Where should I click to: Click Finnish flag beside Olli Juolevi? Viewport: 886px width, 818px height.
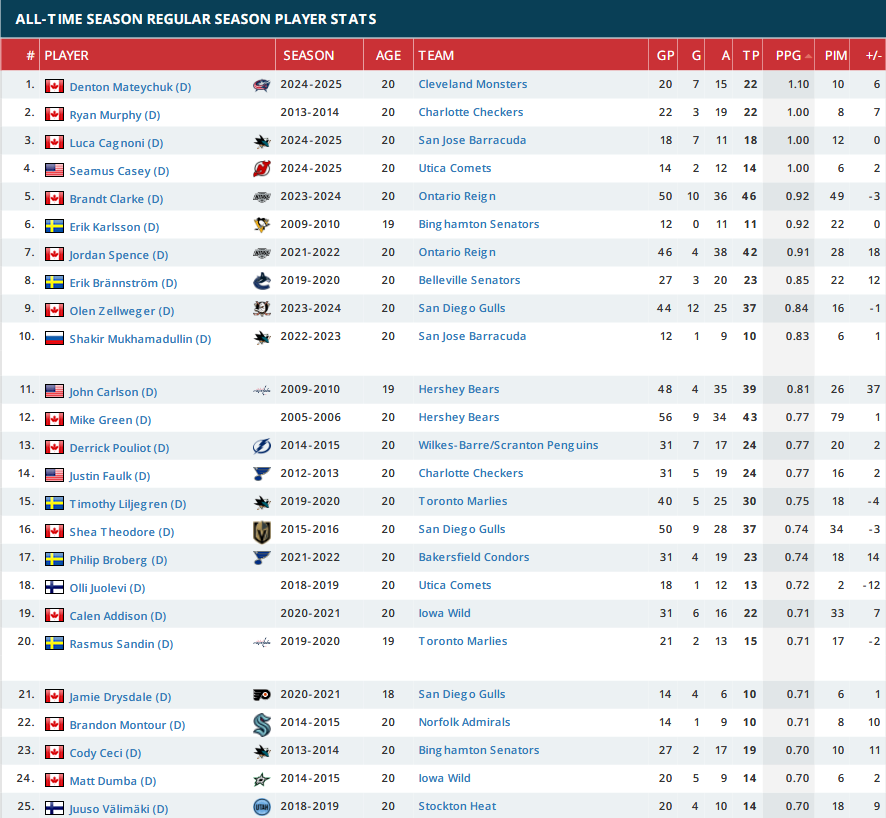pos(54,587)
